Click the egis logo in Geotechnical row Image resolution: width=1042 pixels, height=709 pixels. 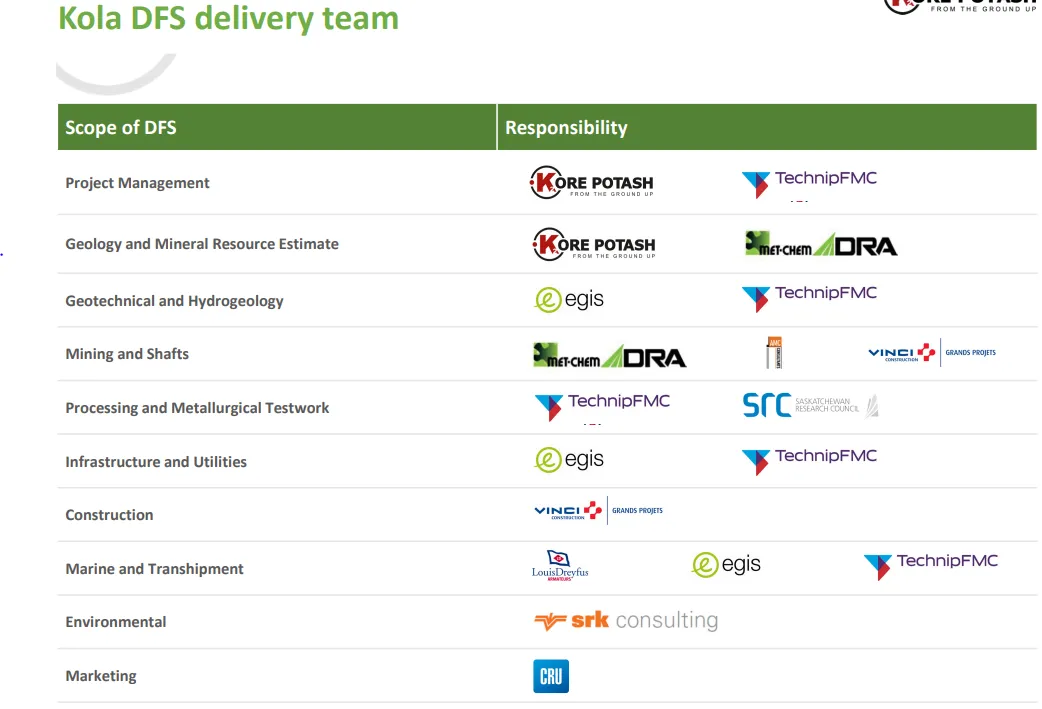pyautogui.click(x=569, y=299)
